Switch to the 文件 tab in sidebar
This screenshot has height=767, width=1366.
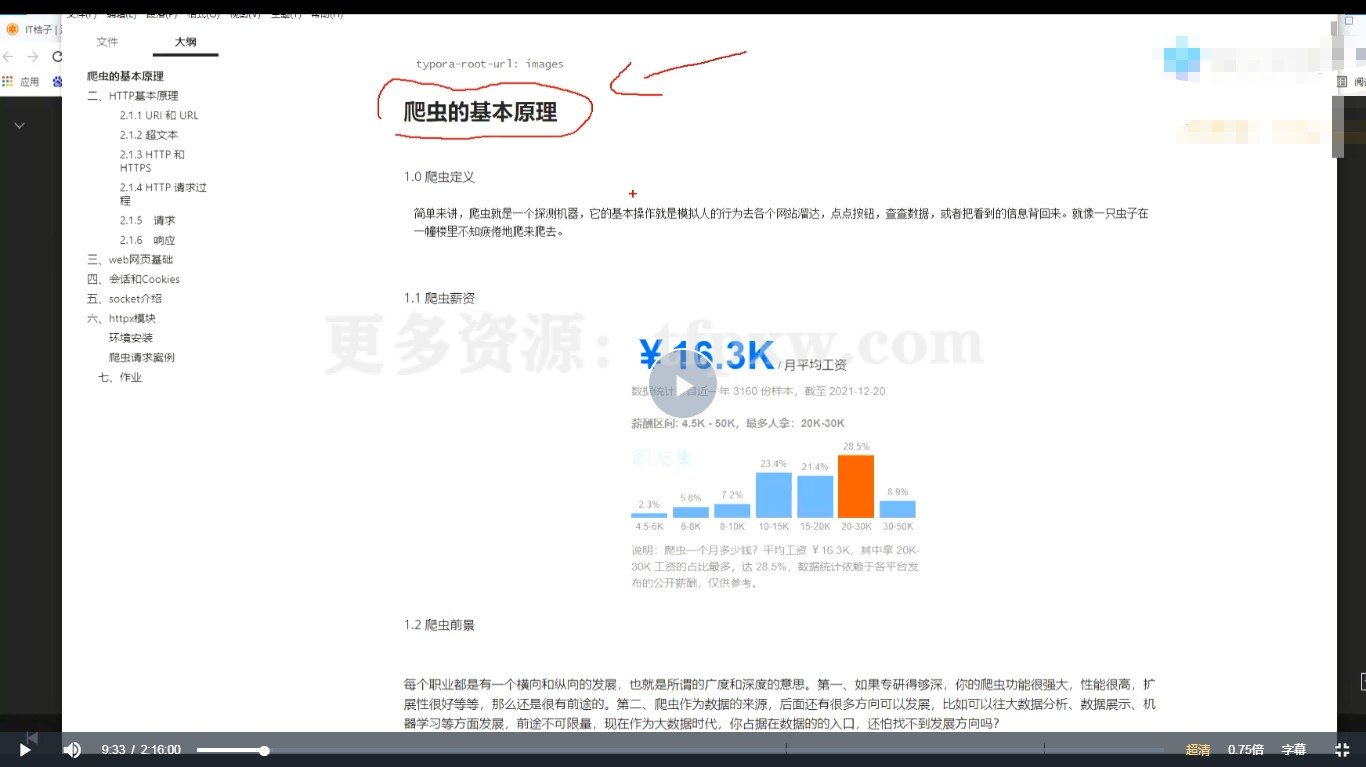[108, 42]
